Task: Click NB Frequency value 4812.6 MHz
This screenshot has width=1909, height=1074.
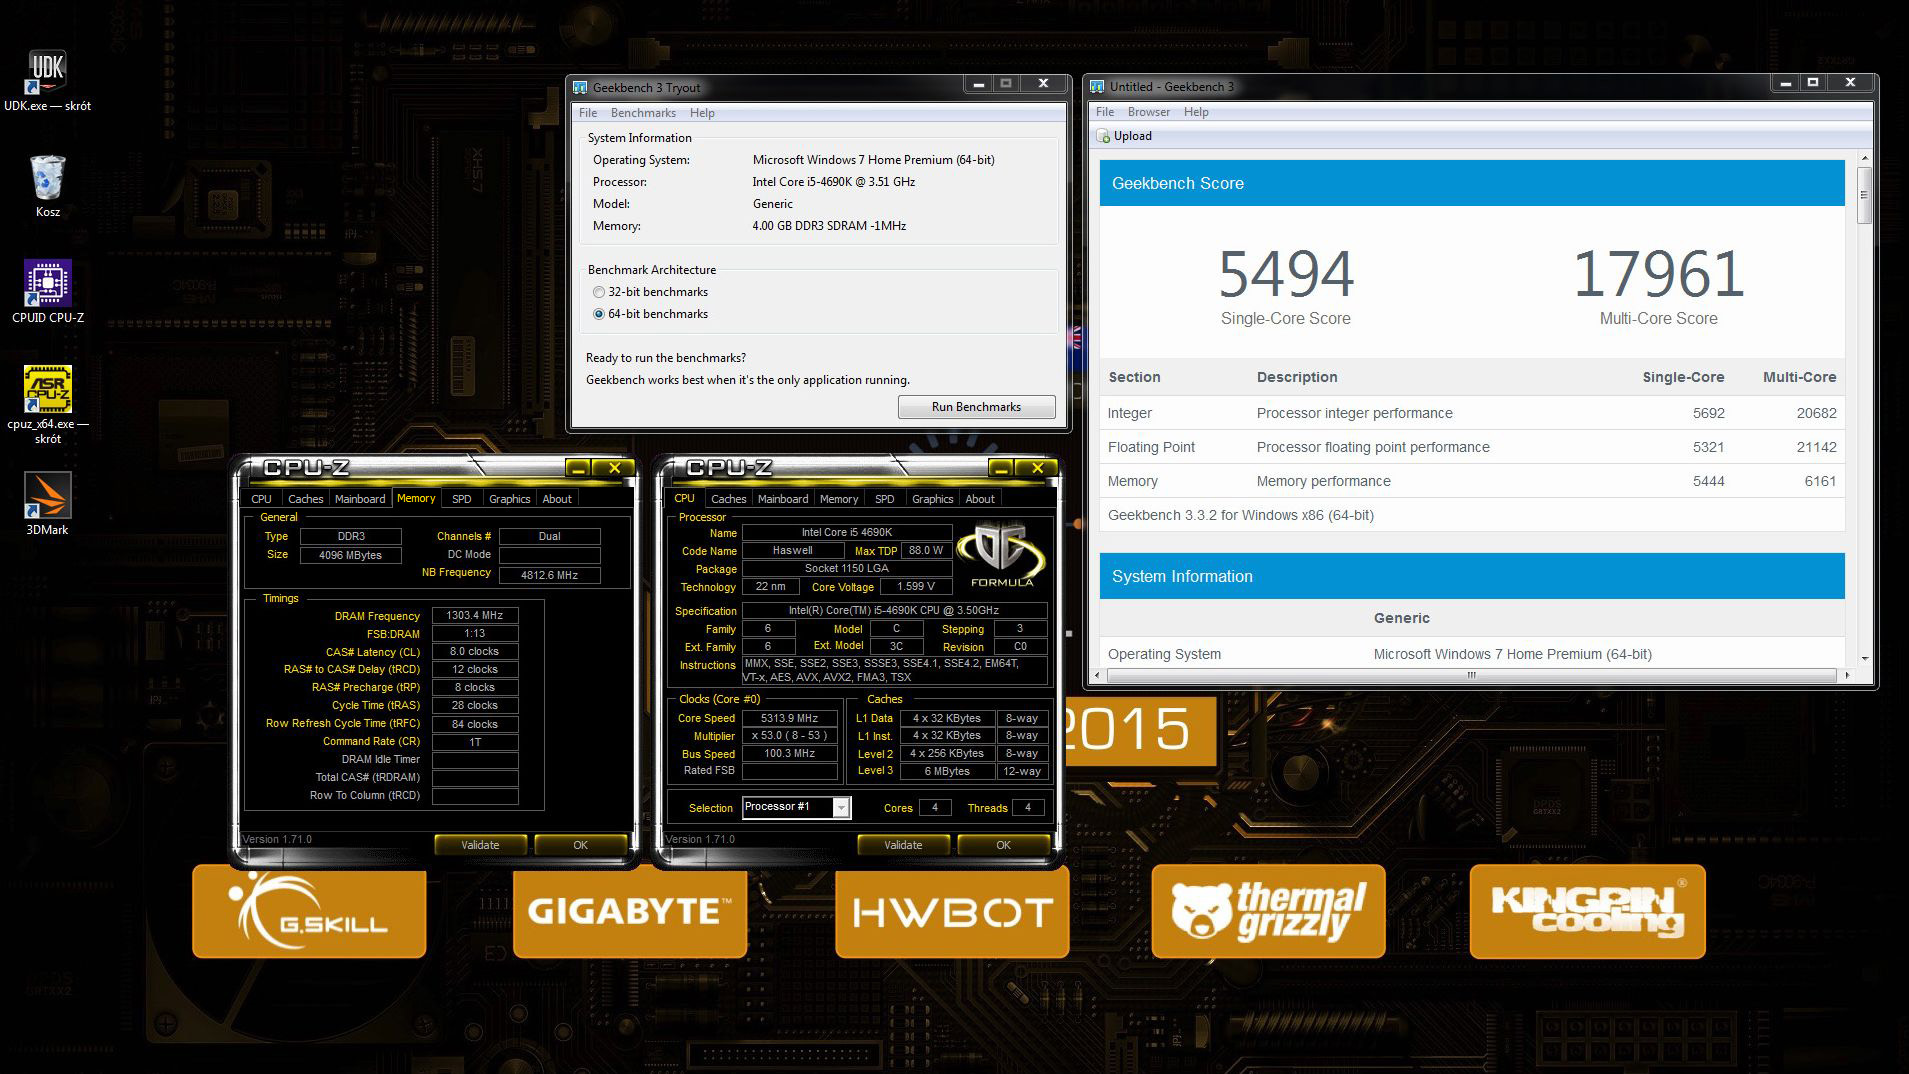Action: pos(549,575)
